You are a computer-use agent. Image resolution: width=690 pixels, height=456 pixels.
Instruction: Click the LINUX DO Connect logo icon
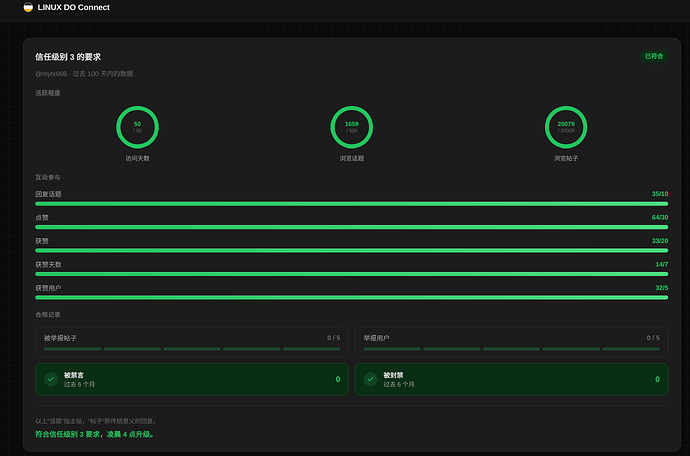[x=28, y=7]
